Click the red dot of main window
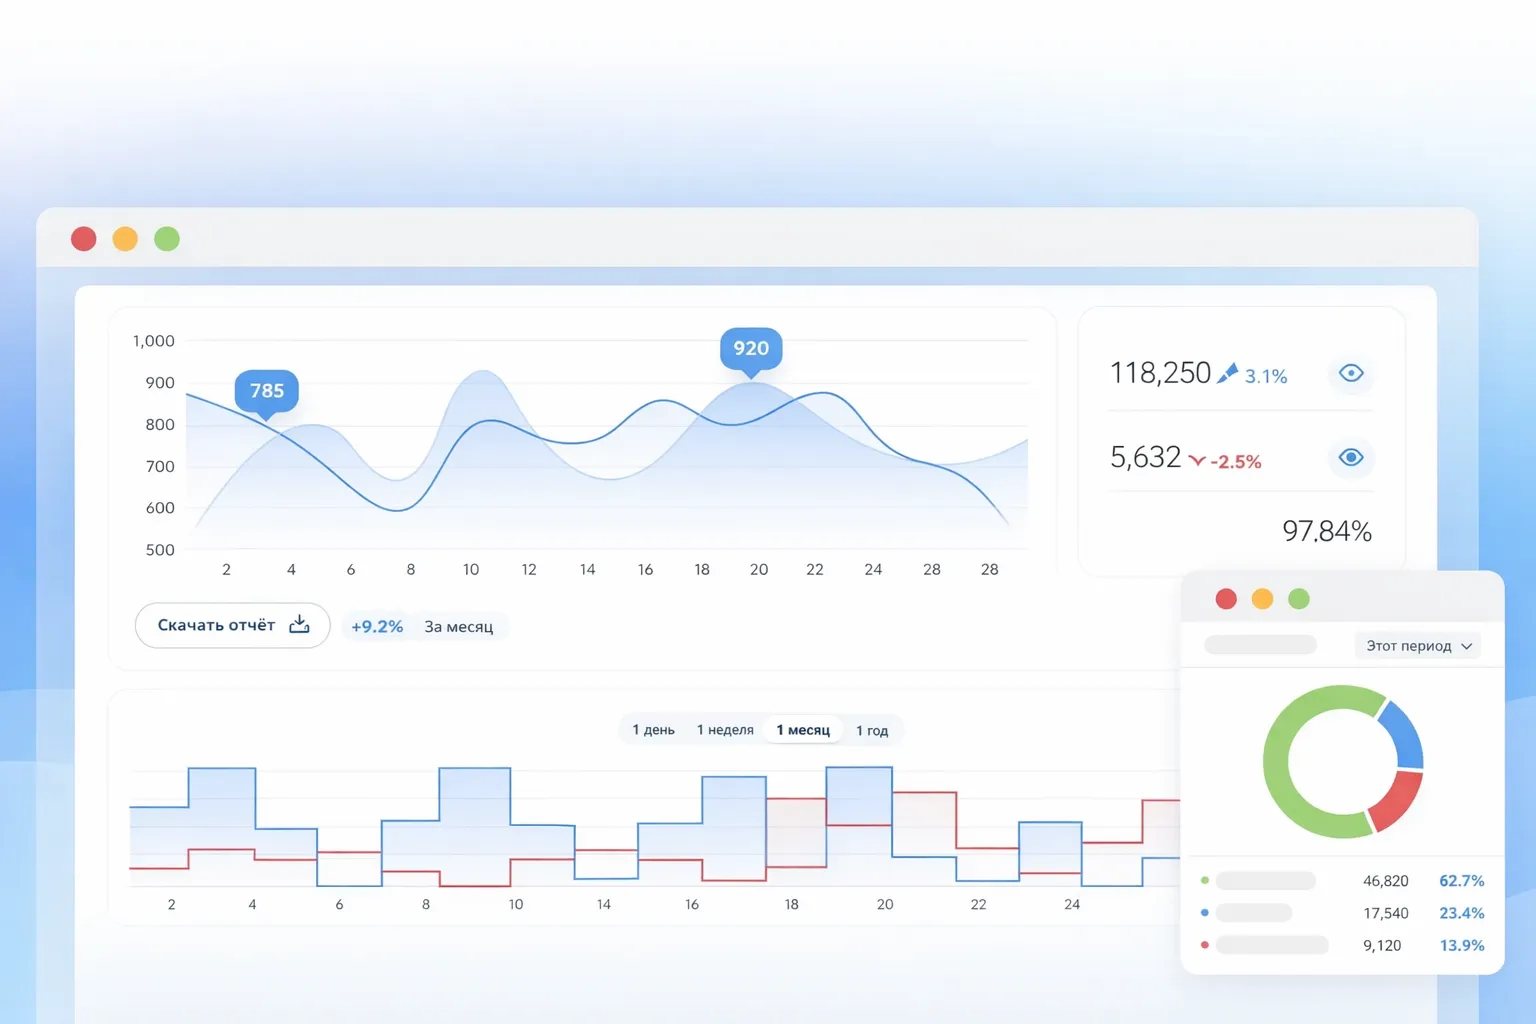1536x1024 pixels. (x=84, y=239)
